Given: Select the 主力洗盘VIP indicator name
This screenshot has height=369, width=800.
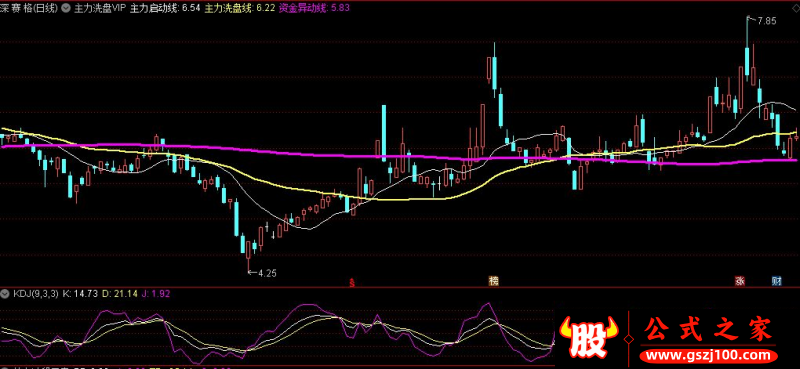Looking at the screenshot, I should pyautogui.click(x=99, y=8).
